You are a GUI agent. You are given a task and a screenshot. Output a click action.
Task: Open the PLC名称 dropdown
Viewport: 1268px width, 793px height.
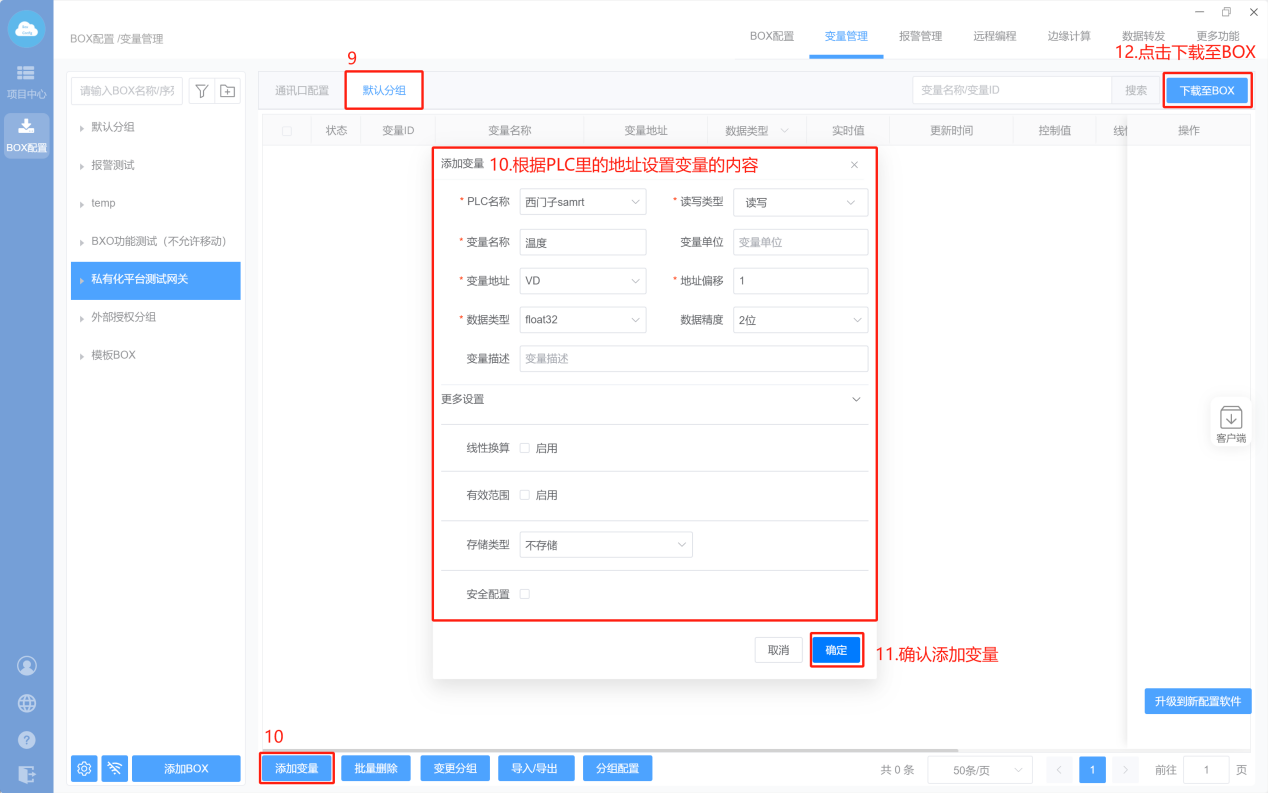click(582, 202)
